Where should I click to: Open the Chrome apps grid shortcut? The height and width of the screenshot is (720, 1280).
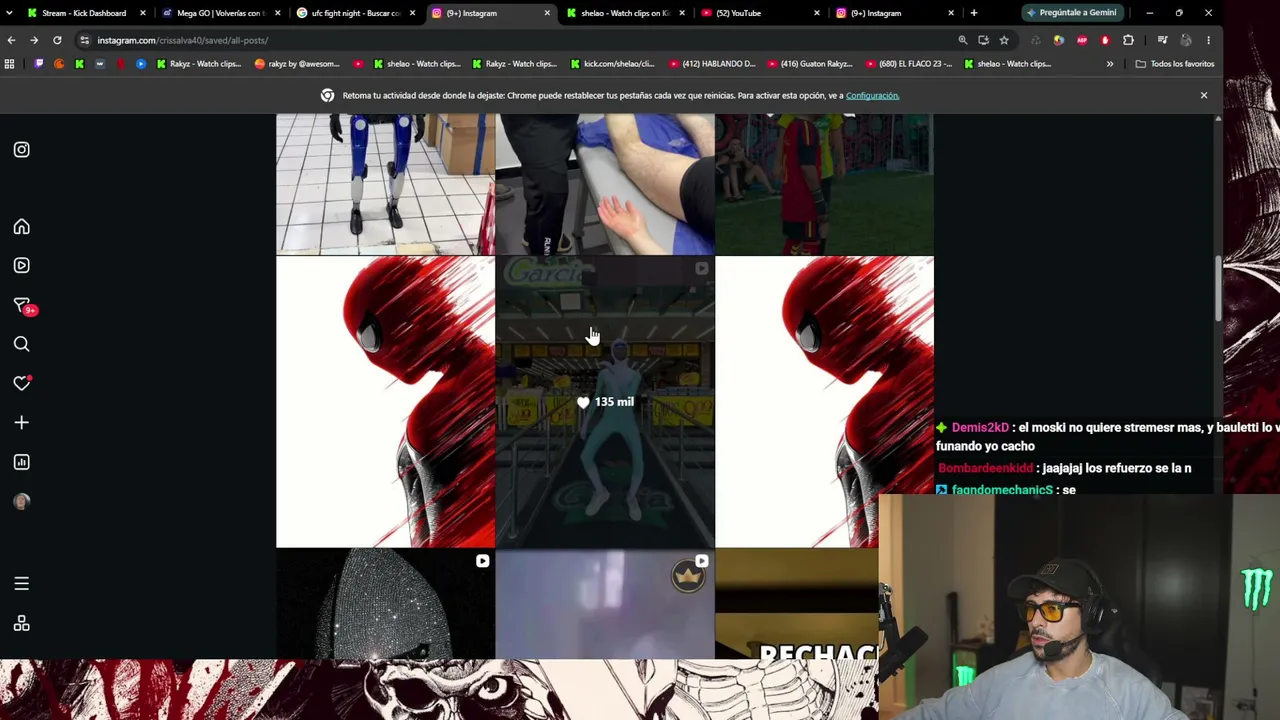[x=9, y=64]
